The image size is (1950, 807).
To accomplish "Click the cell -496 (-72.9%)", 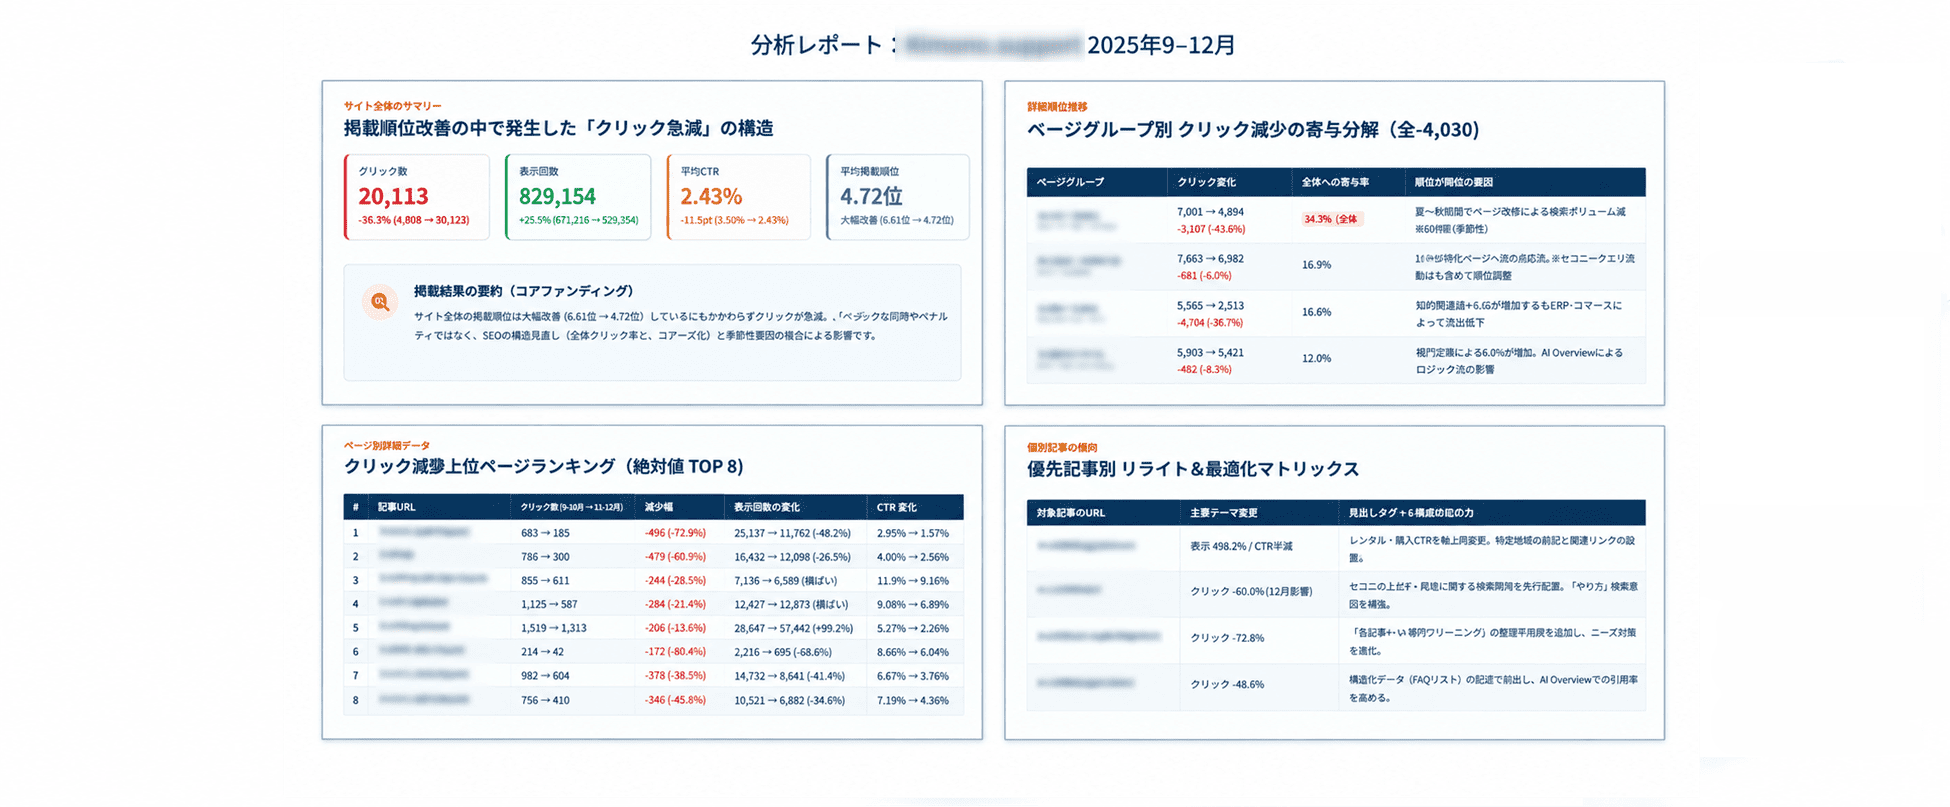I will tap(675, 533).
